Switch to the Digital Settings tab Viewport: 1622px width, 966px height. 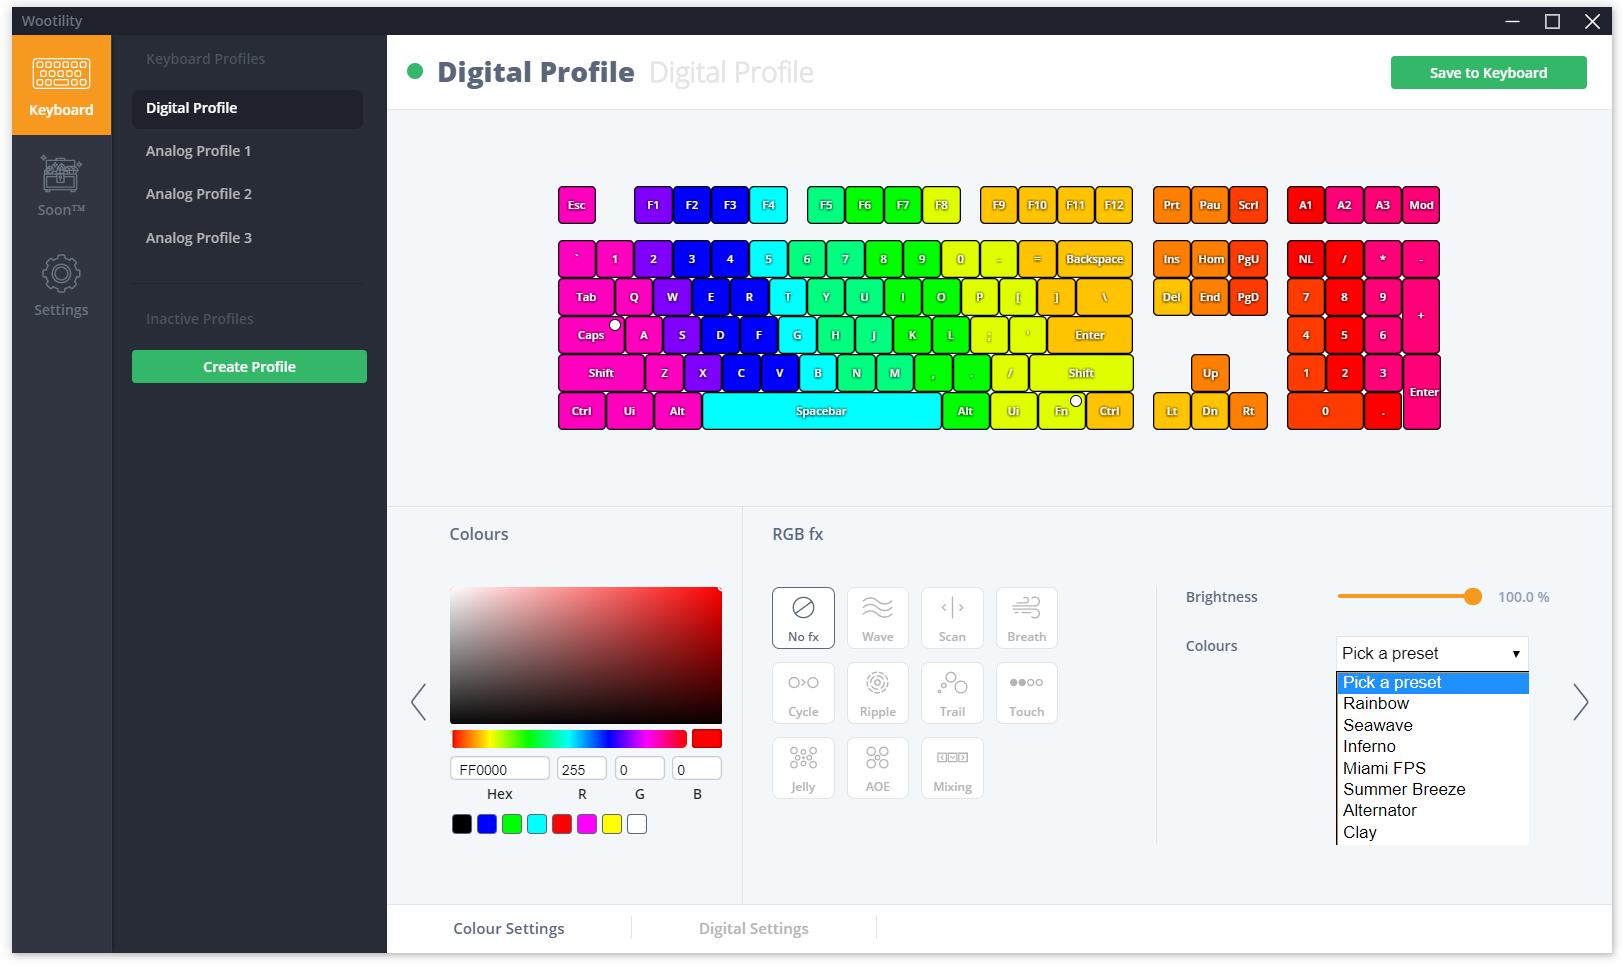click(x=753, y=928)
